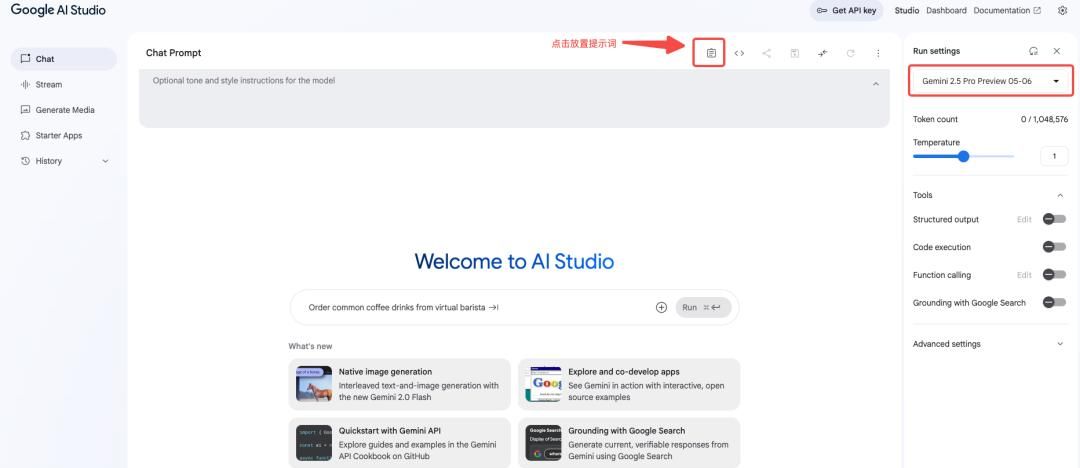The width and height of the screenshot is (1080, 468).
Task: Open Quickstart with Gemini API card
Action: coord(399,442)
